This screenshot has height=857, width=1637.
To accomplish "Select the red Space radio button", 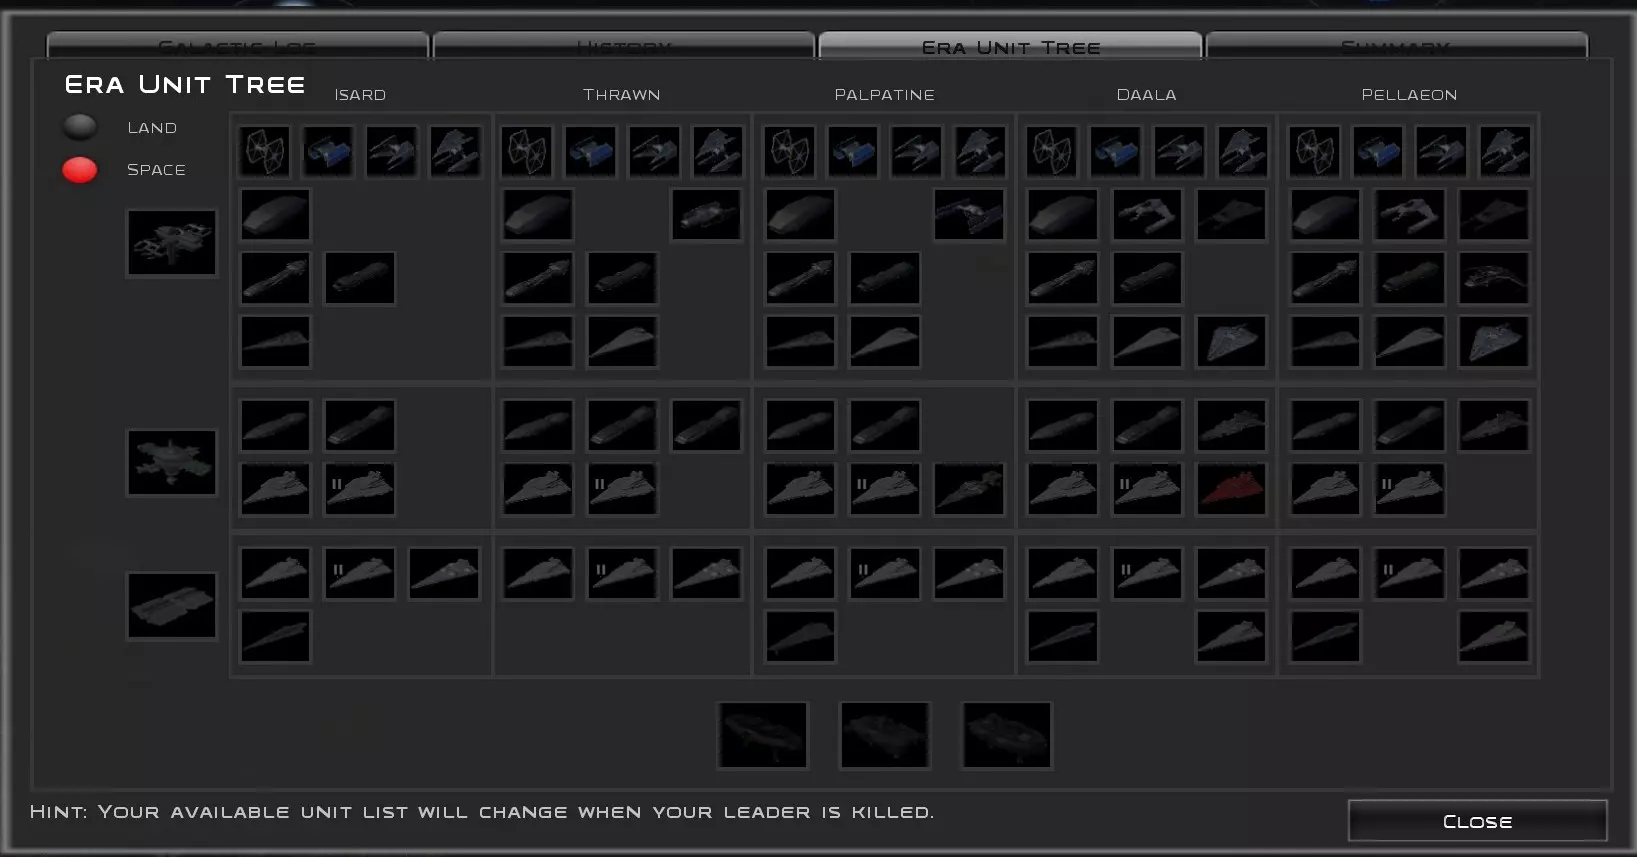I will pyautogui.click(x=80, y=170).
